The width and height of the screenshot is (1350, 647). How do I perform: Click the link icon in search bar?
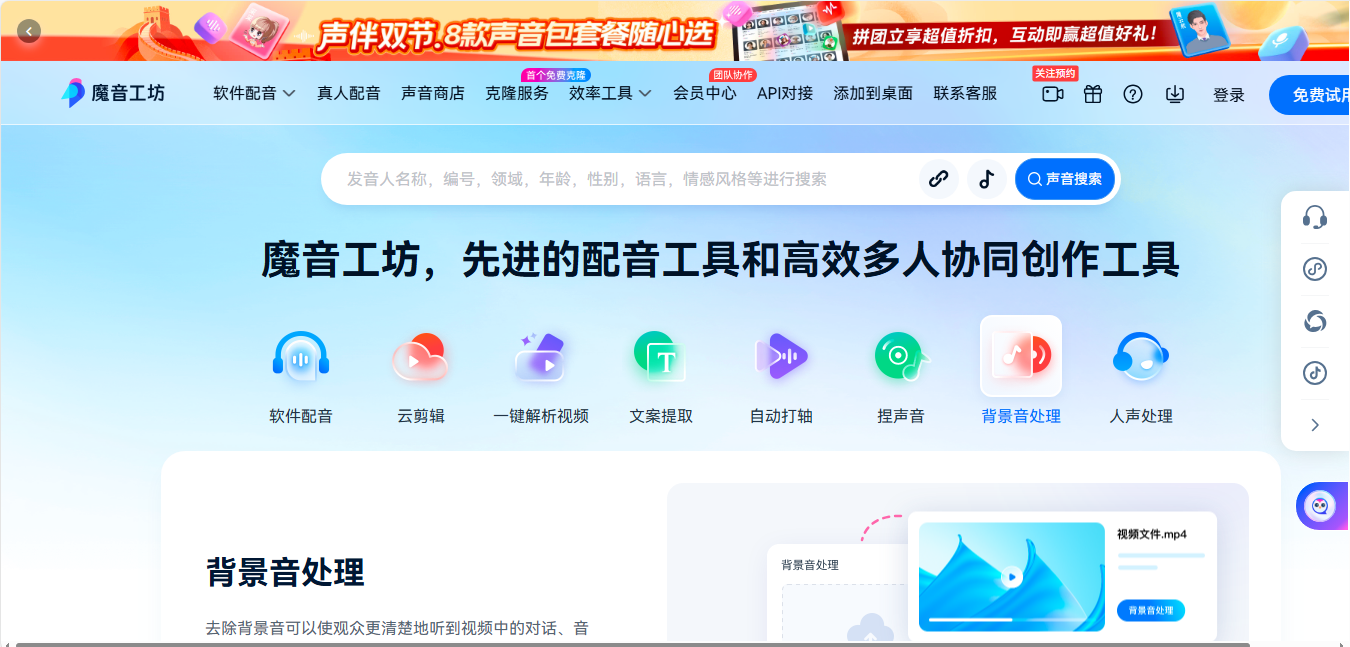point(938,179)
